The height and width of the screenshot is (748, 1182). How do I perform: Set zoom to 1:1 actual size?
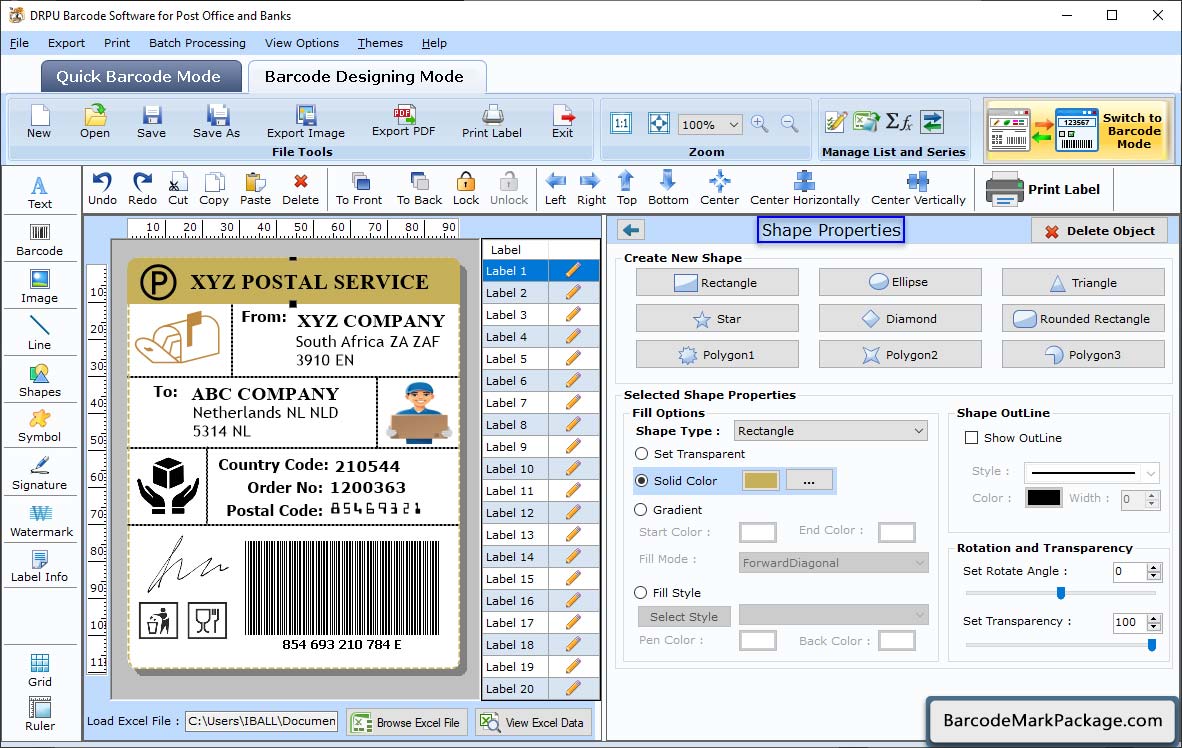click(621, 124)
